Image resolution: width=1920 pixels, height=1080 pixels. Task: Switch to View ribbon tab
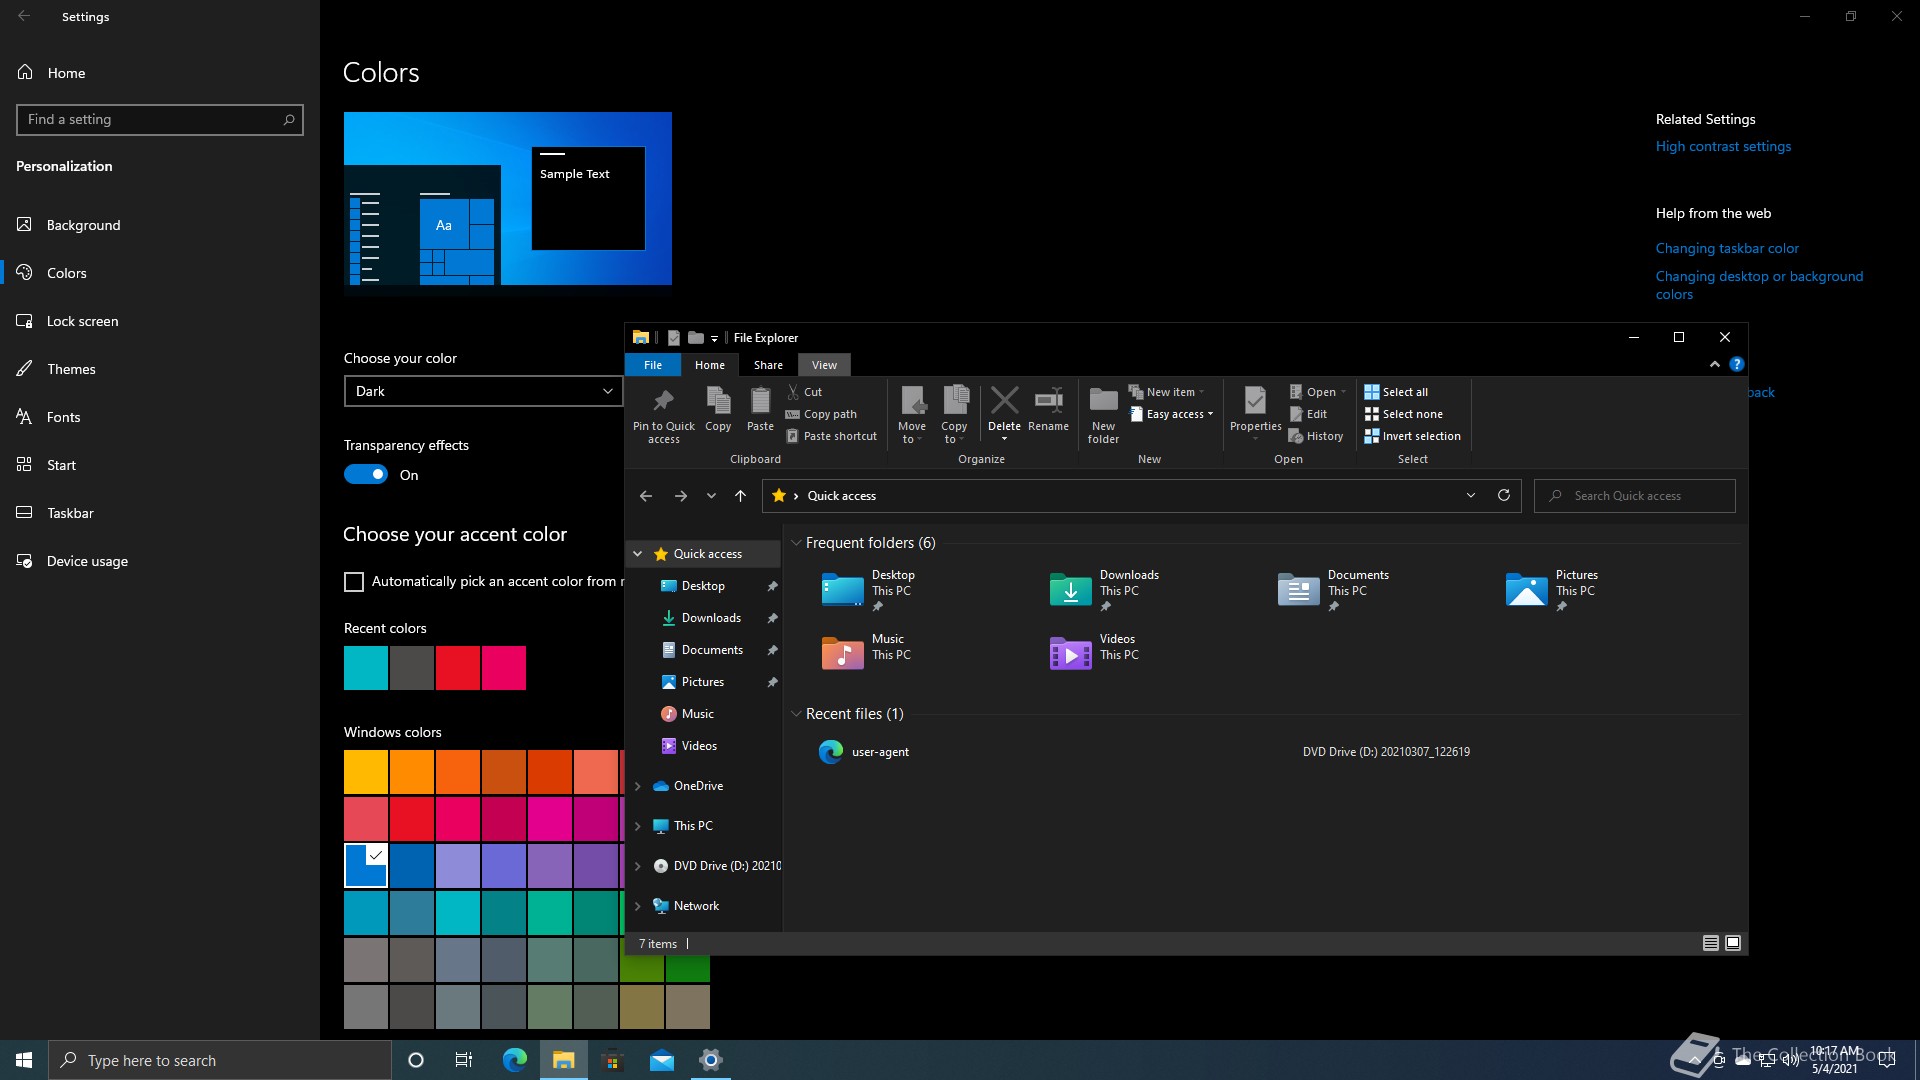[x=824, y=365]
